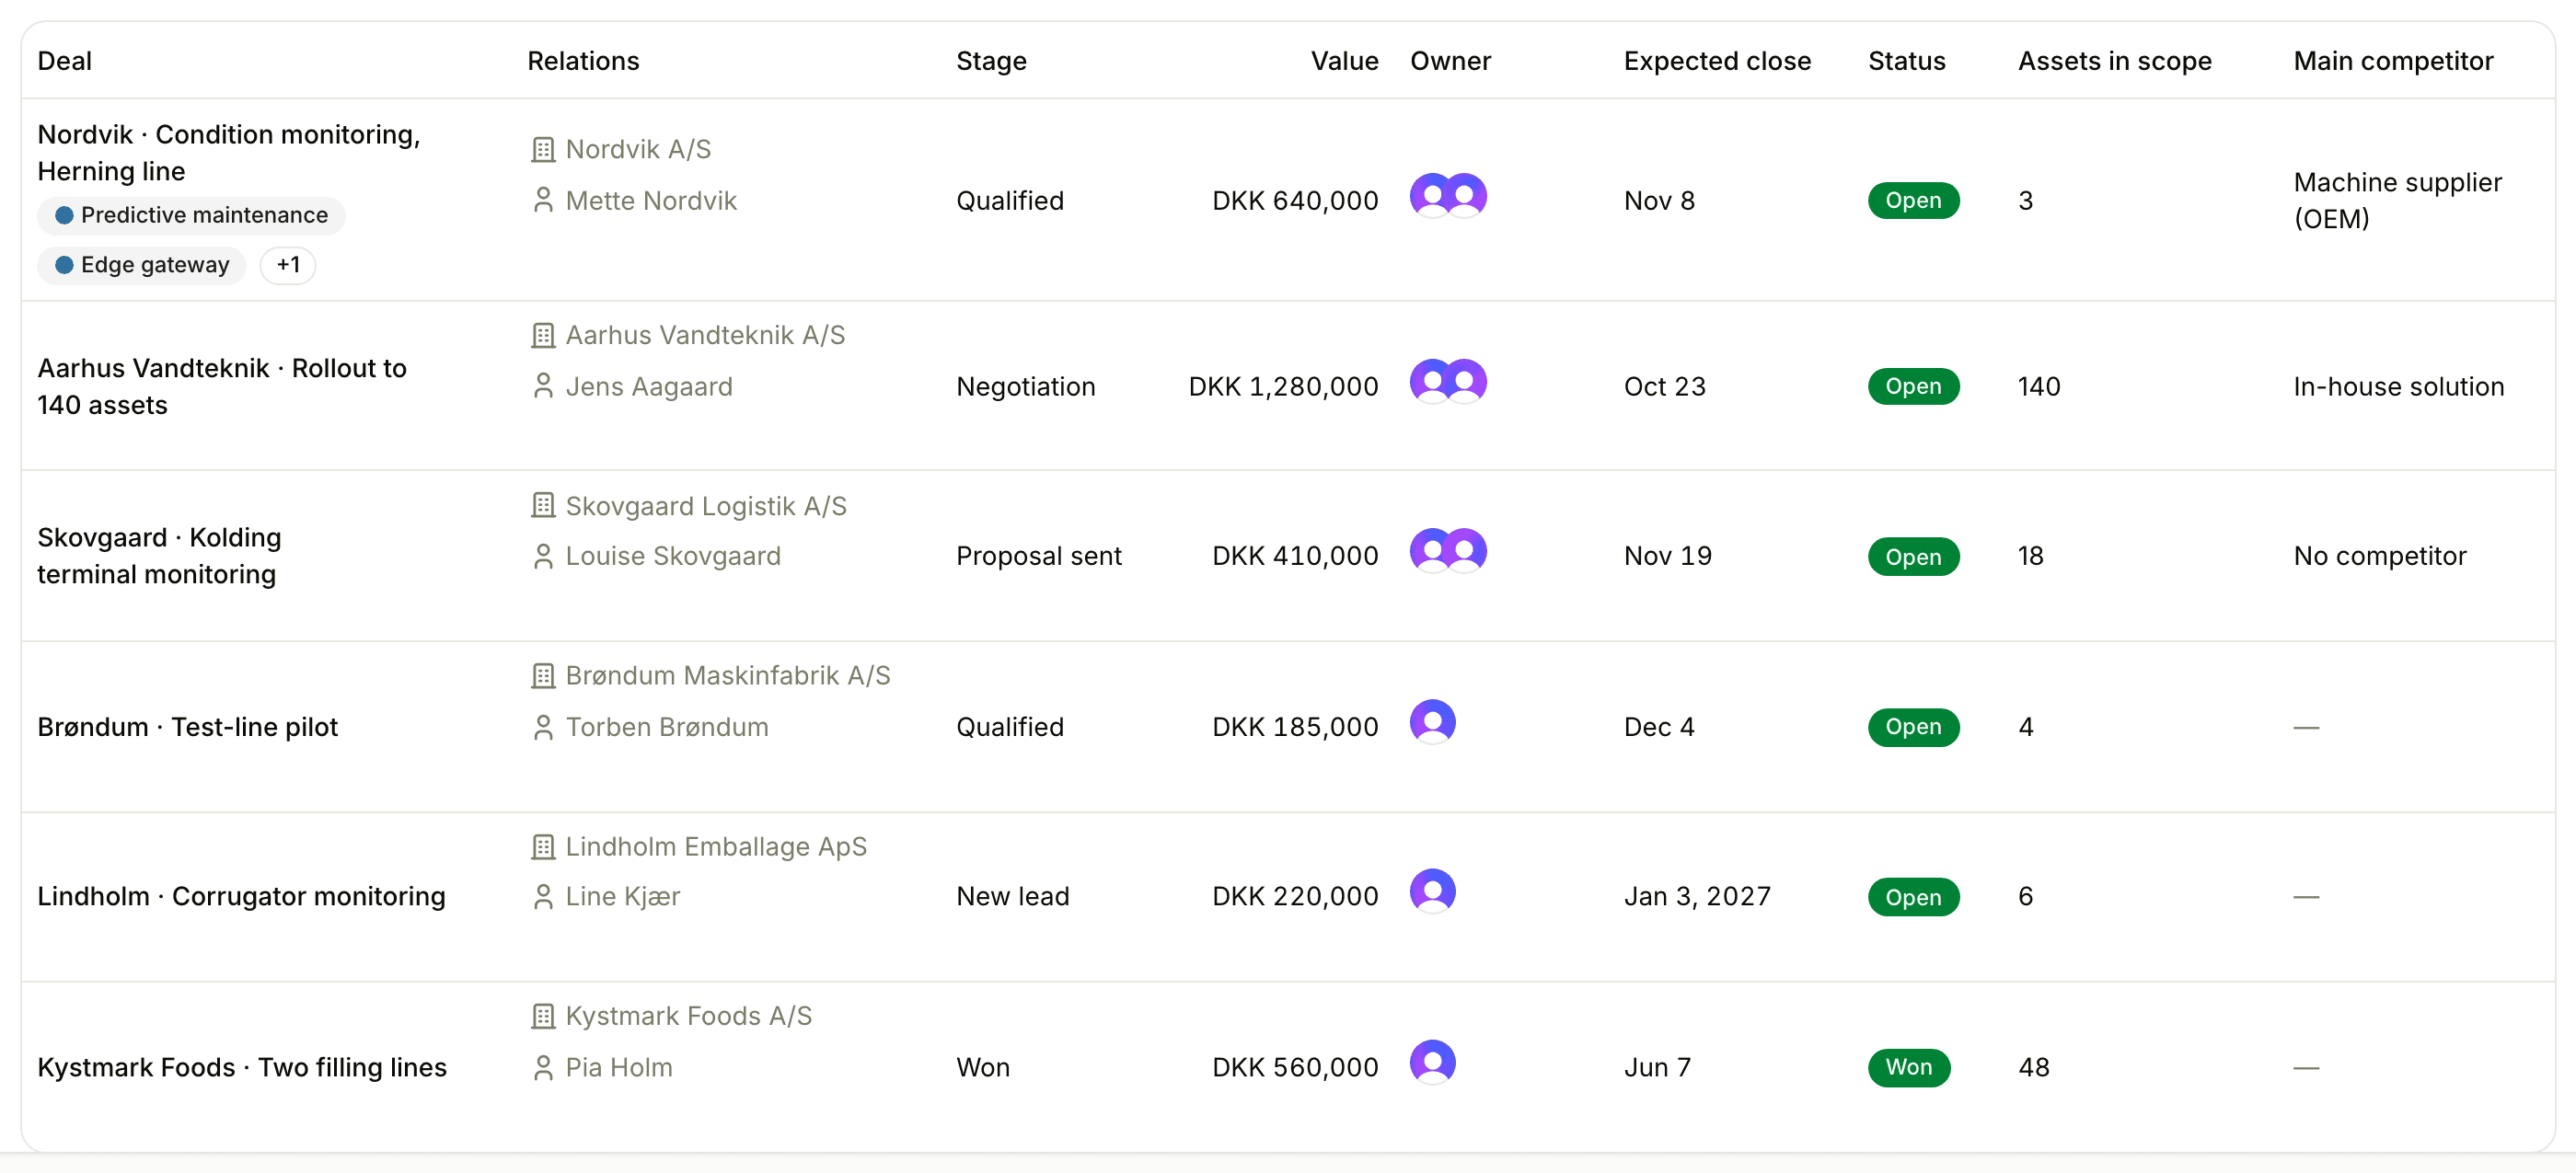Click the building icon beside Aarhus Vandteknik A/S
Screen dimensions: 2576x1173
pos(543,336)
